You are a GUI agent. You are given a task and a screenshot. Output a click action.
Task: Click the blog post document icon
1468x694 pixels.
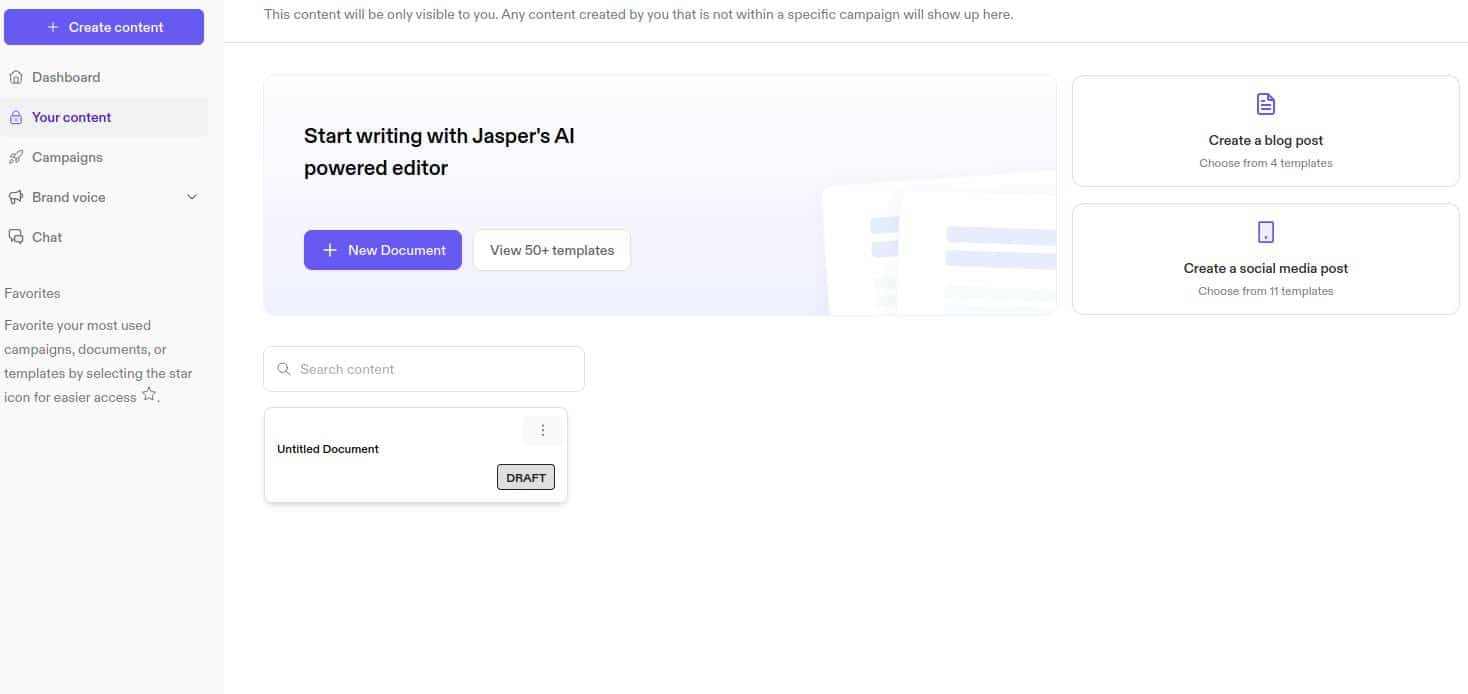coord(1266,104)
